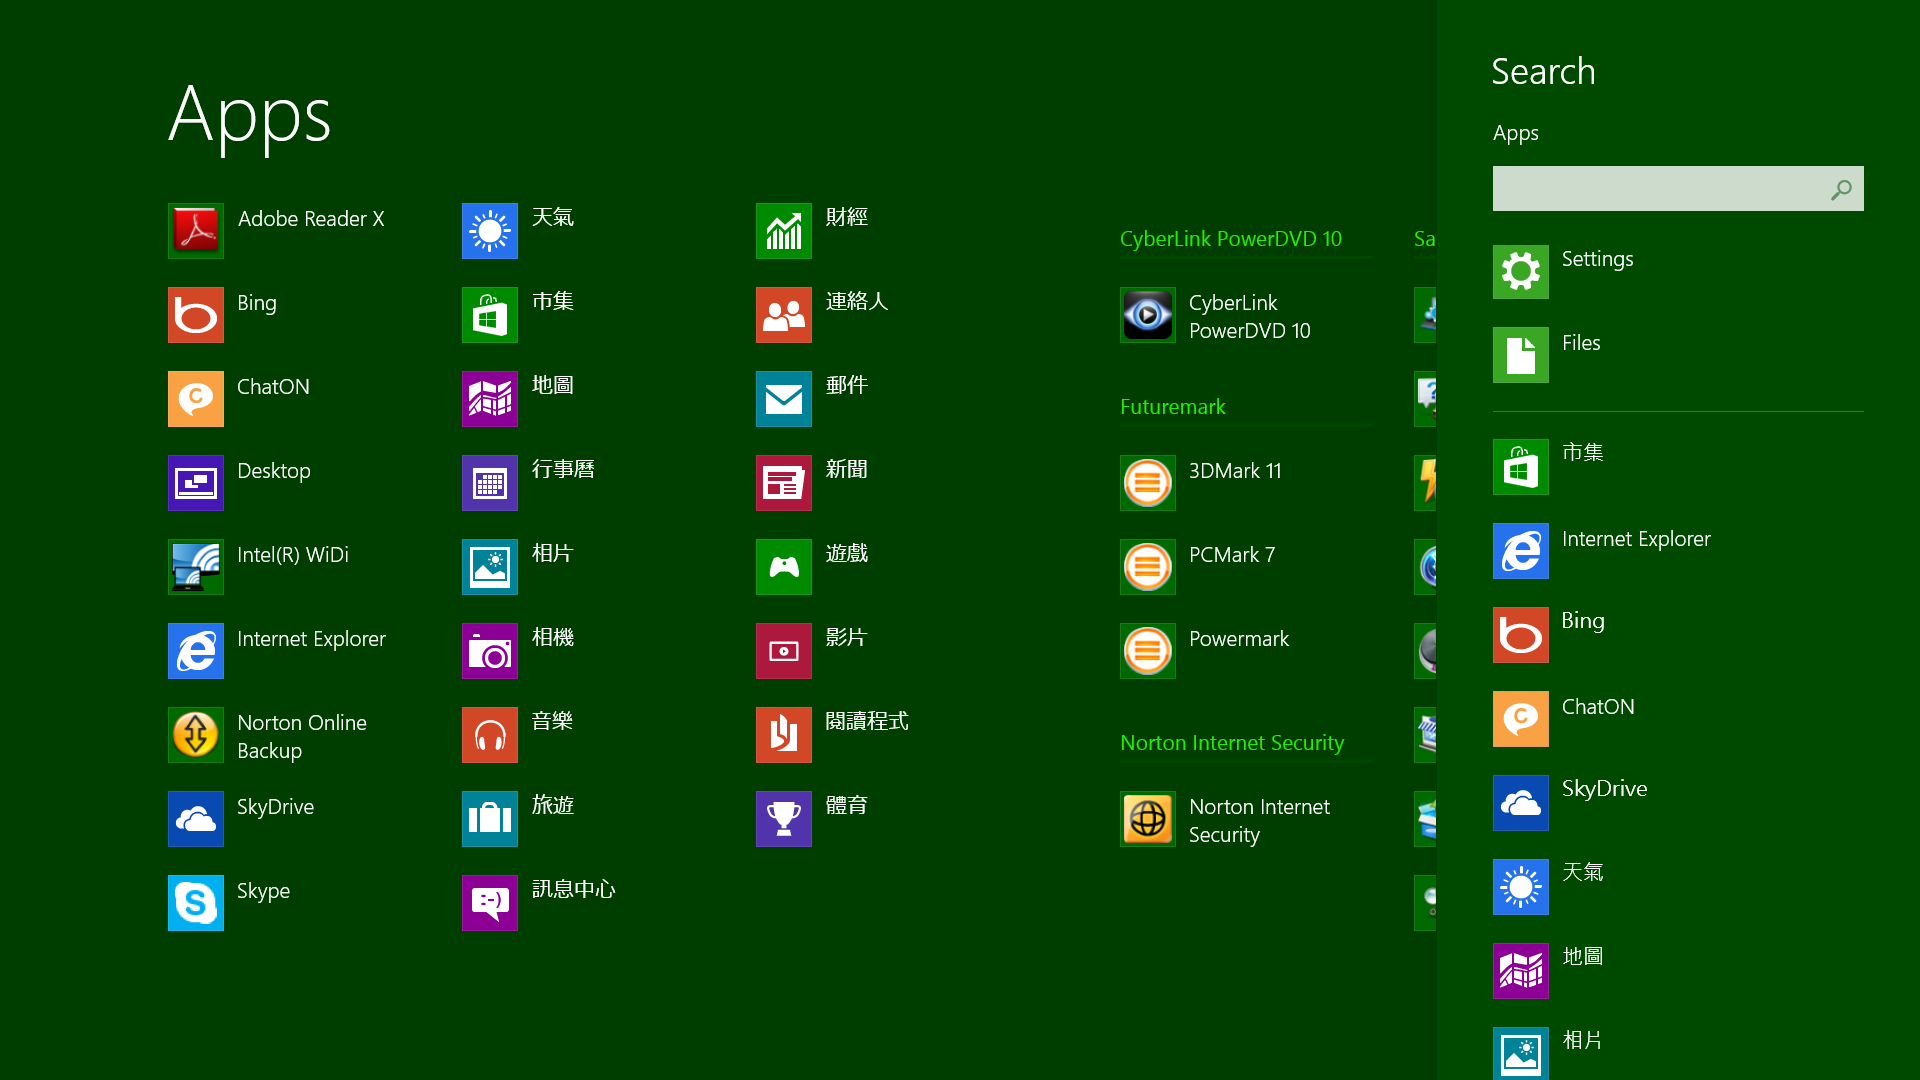Click the CyberLink PowerDVD 10 group header

pos(1230,239)
